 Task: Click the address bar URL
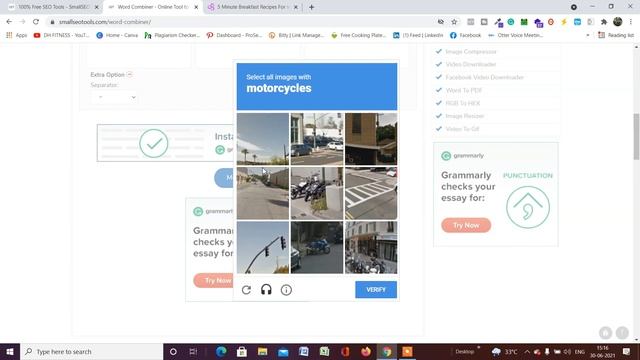click(105, 22)
